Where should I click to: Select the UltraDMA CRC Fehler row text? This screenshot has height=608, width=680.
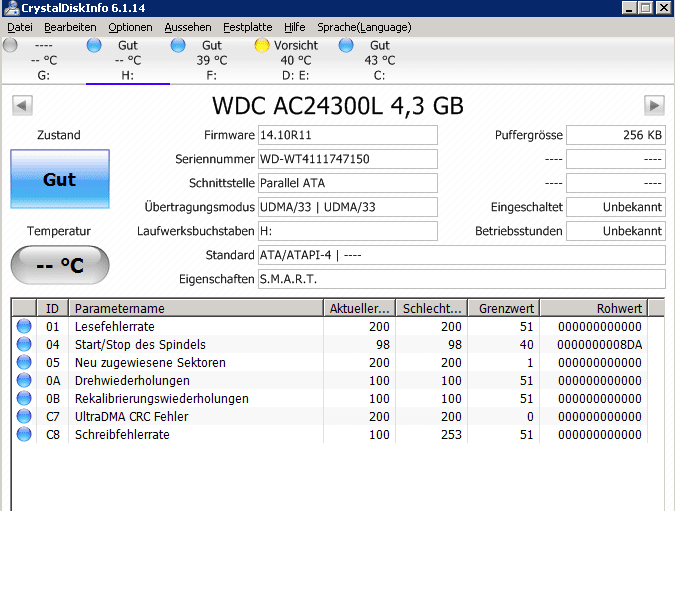(x=131, y=416)
